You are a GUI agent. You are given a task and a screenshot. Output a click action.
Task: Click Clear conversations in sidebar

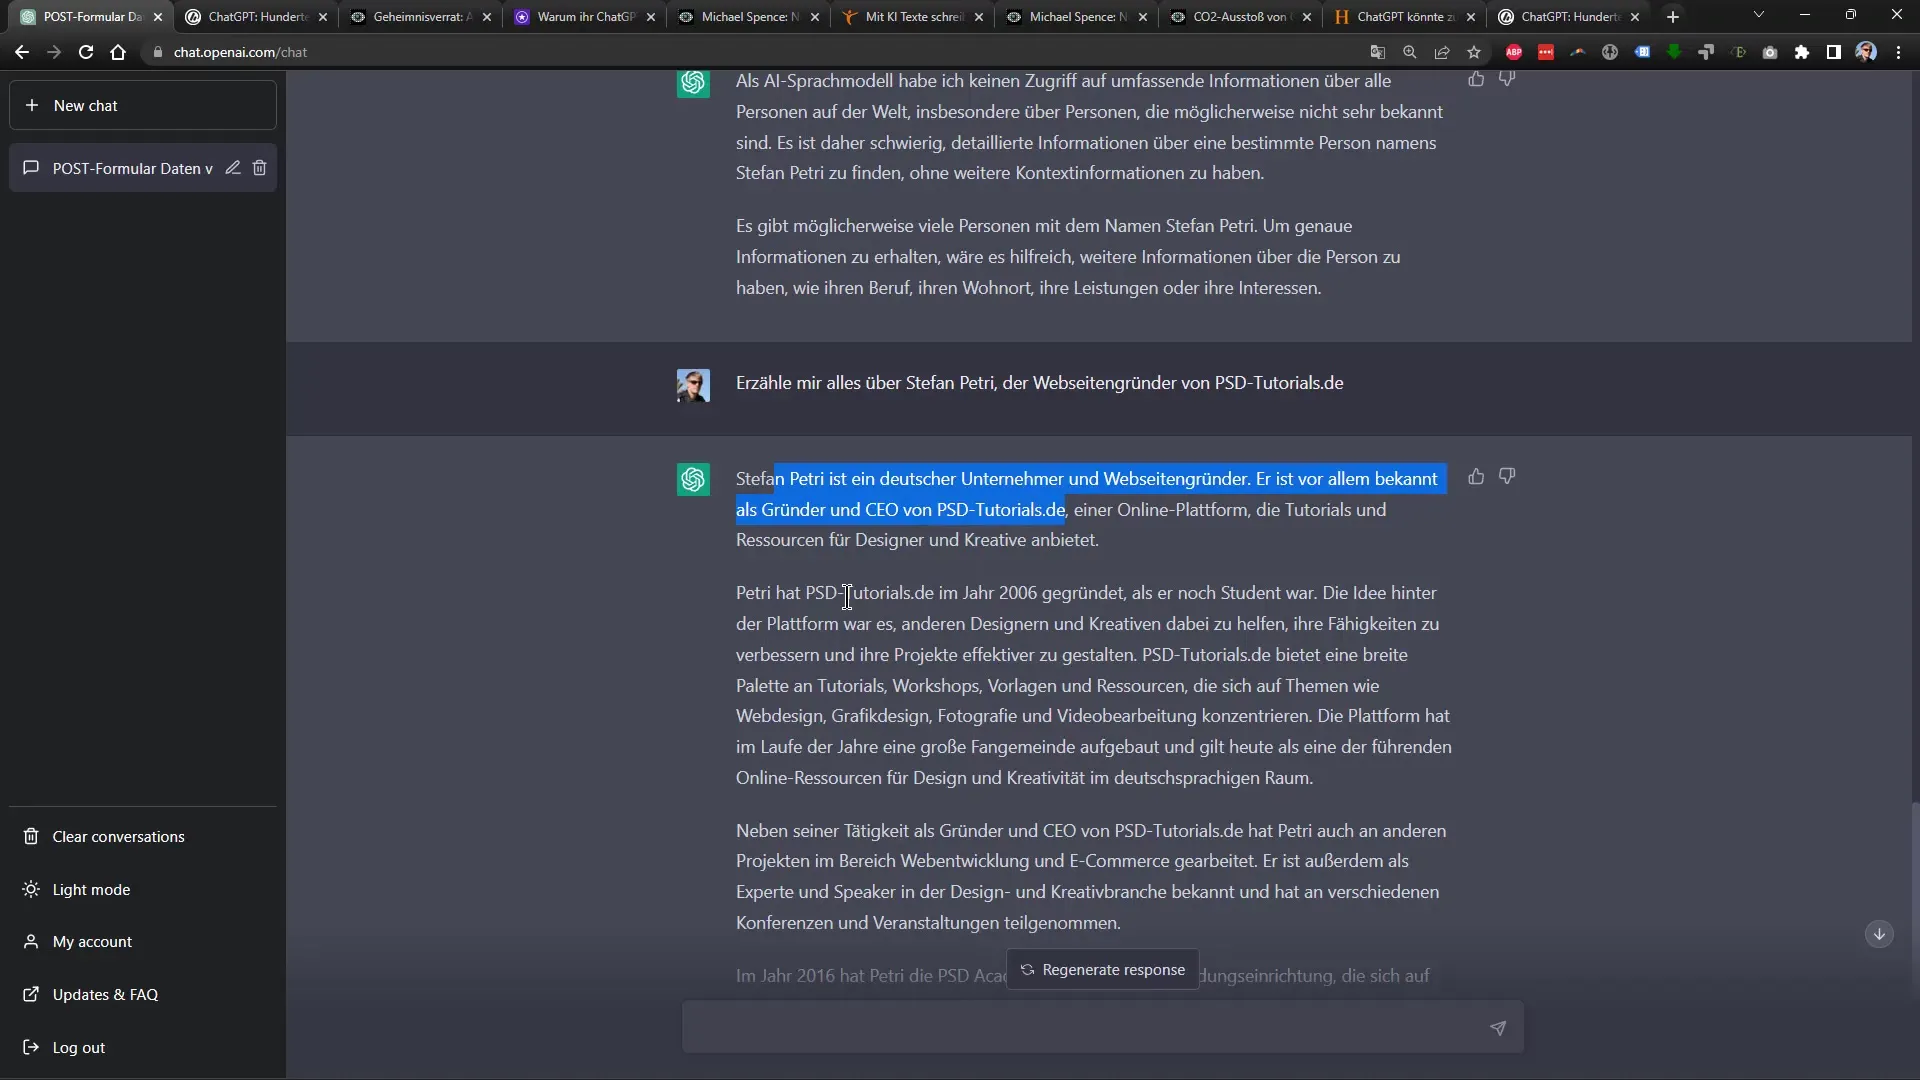pyautogui.click(x=119, y=836)
